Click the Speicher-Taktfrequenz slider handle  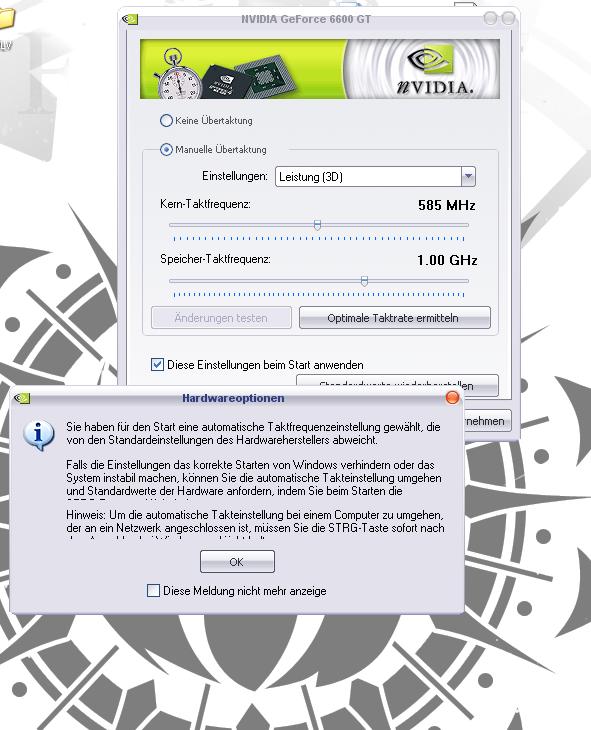click(364, 281)
